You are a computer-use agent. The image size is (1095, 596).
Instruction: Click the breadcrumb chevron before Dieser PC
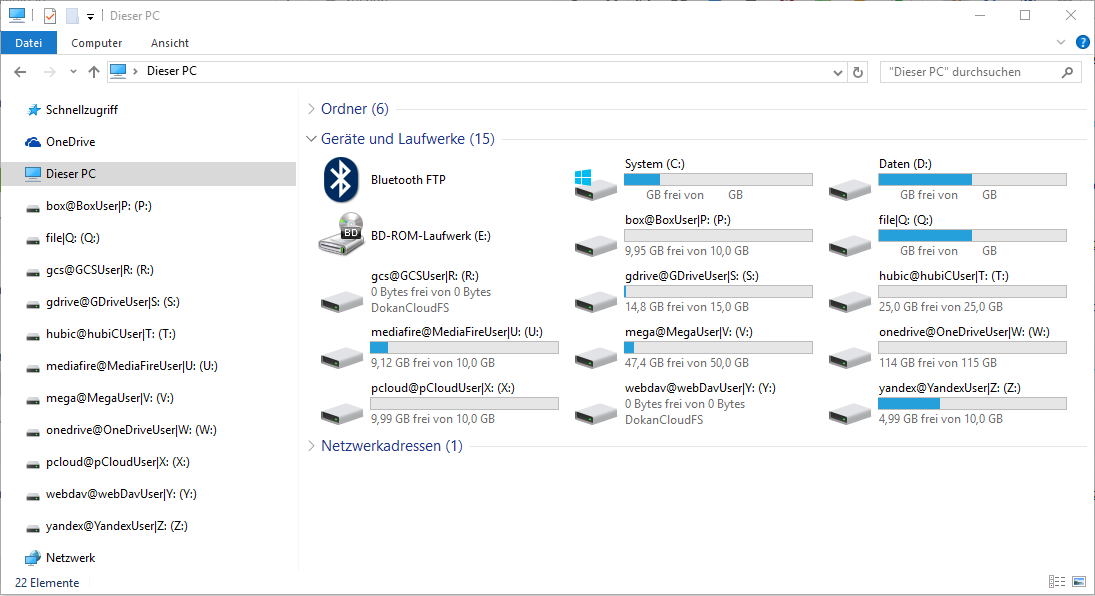[x=135, y=71]
